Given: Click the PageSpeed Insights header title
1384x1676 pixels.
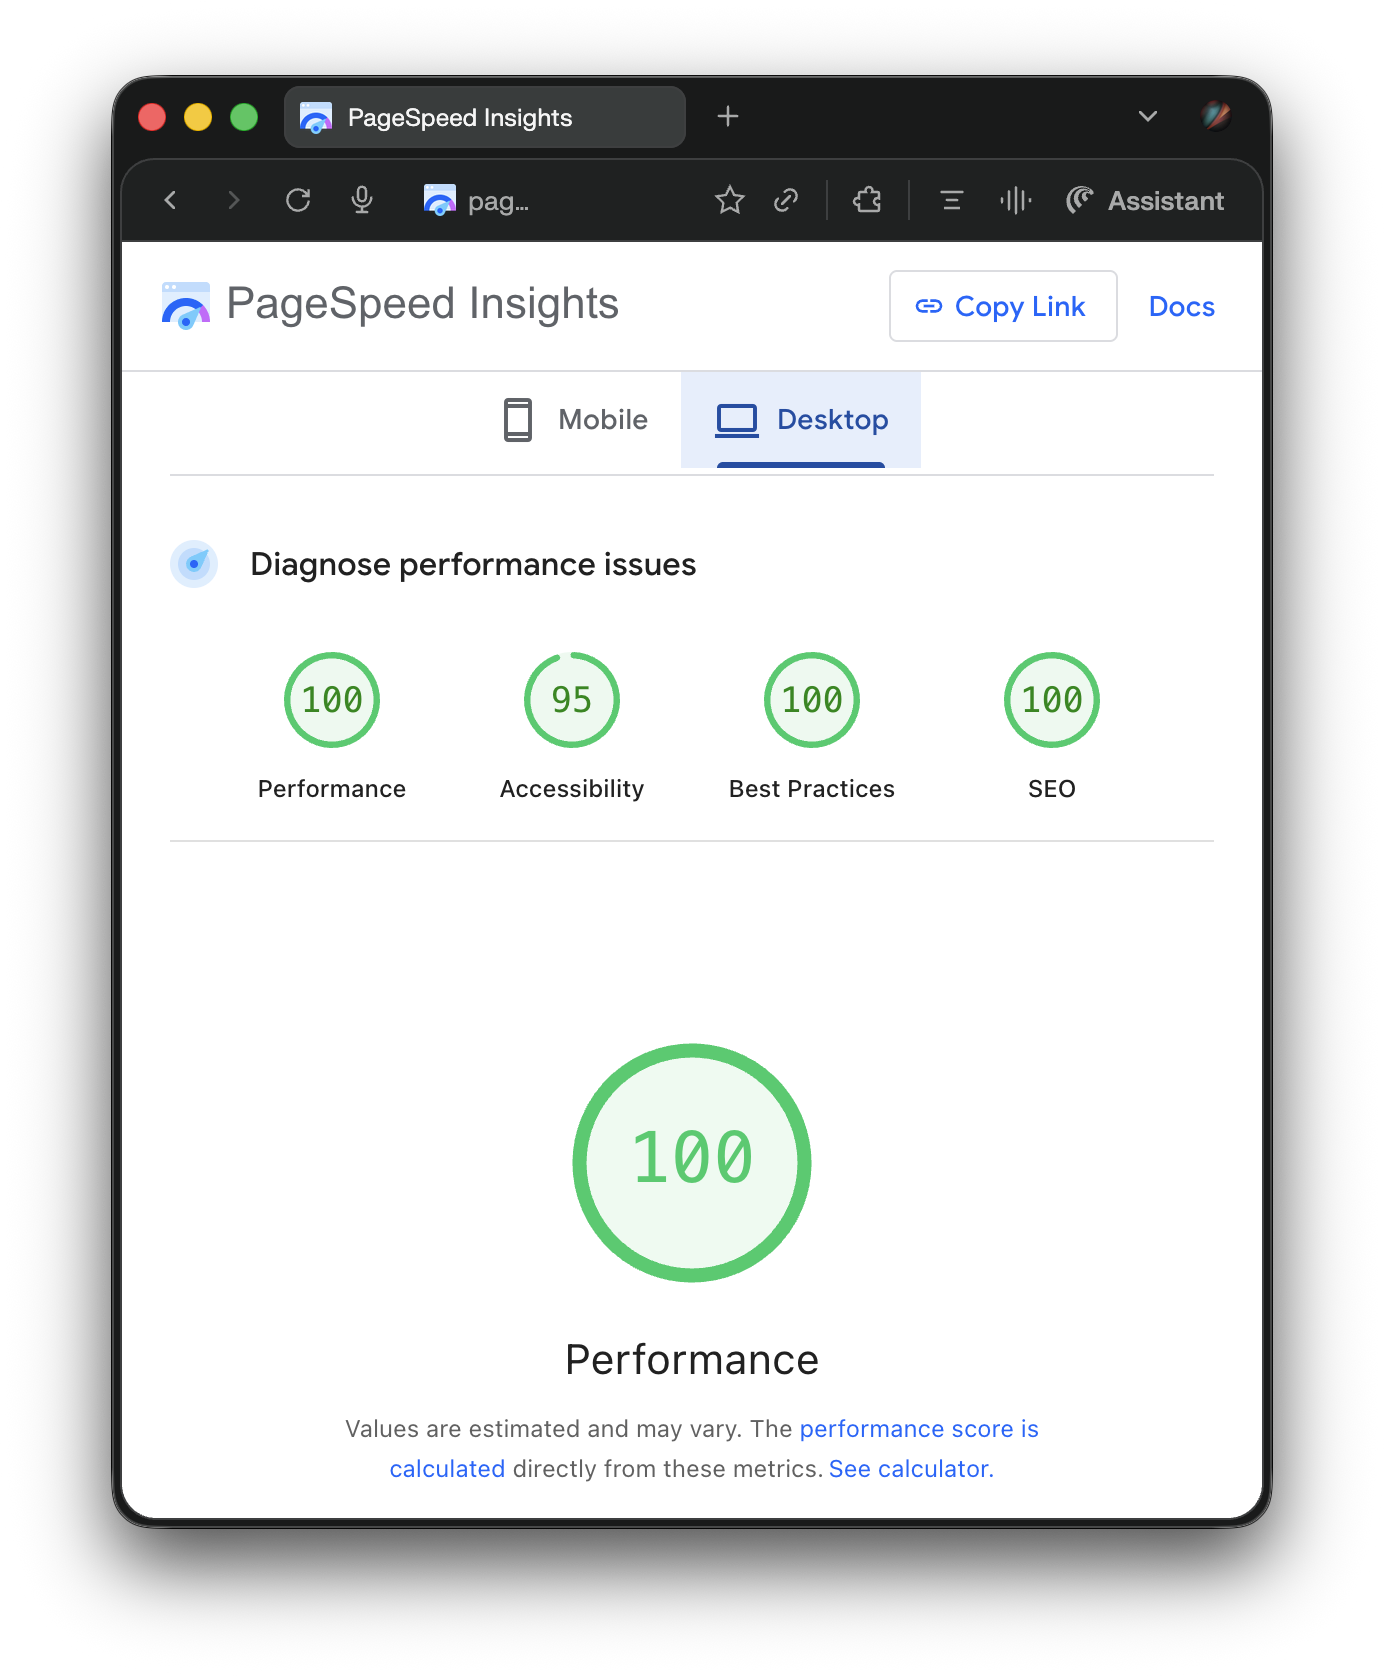Looking at the screenshot, I should (x=422, y=304).
